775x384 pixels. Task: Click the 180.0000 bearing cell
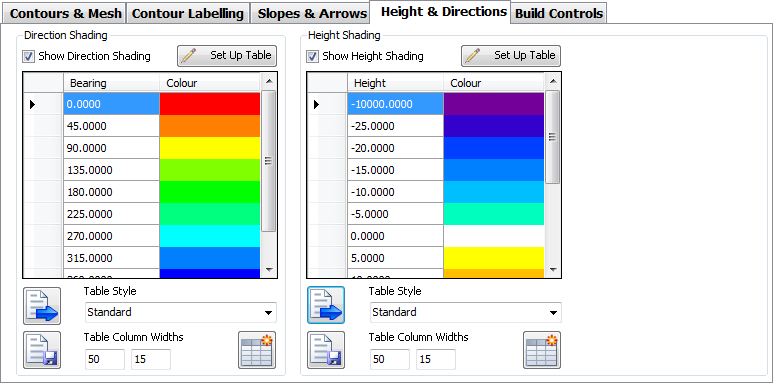(x=111, y=192)
